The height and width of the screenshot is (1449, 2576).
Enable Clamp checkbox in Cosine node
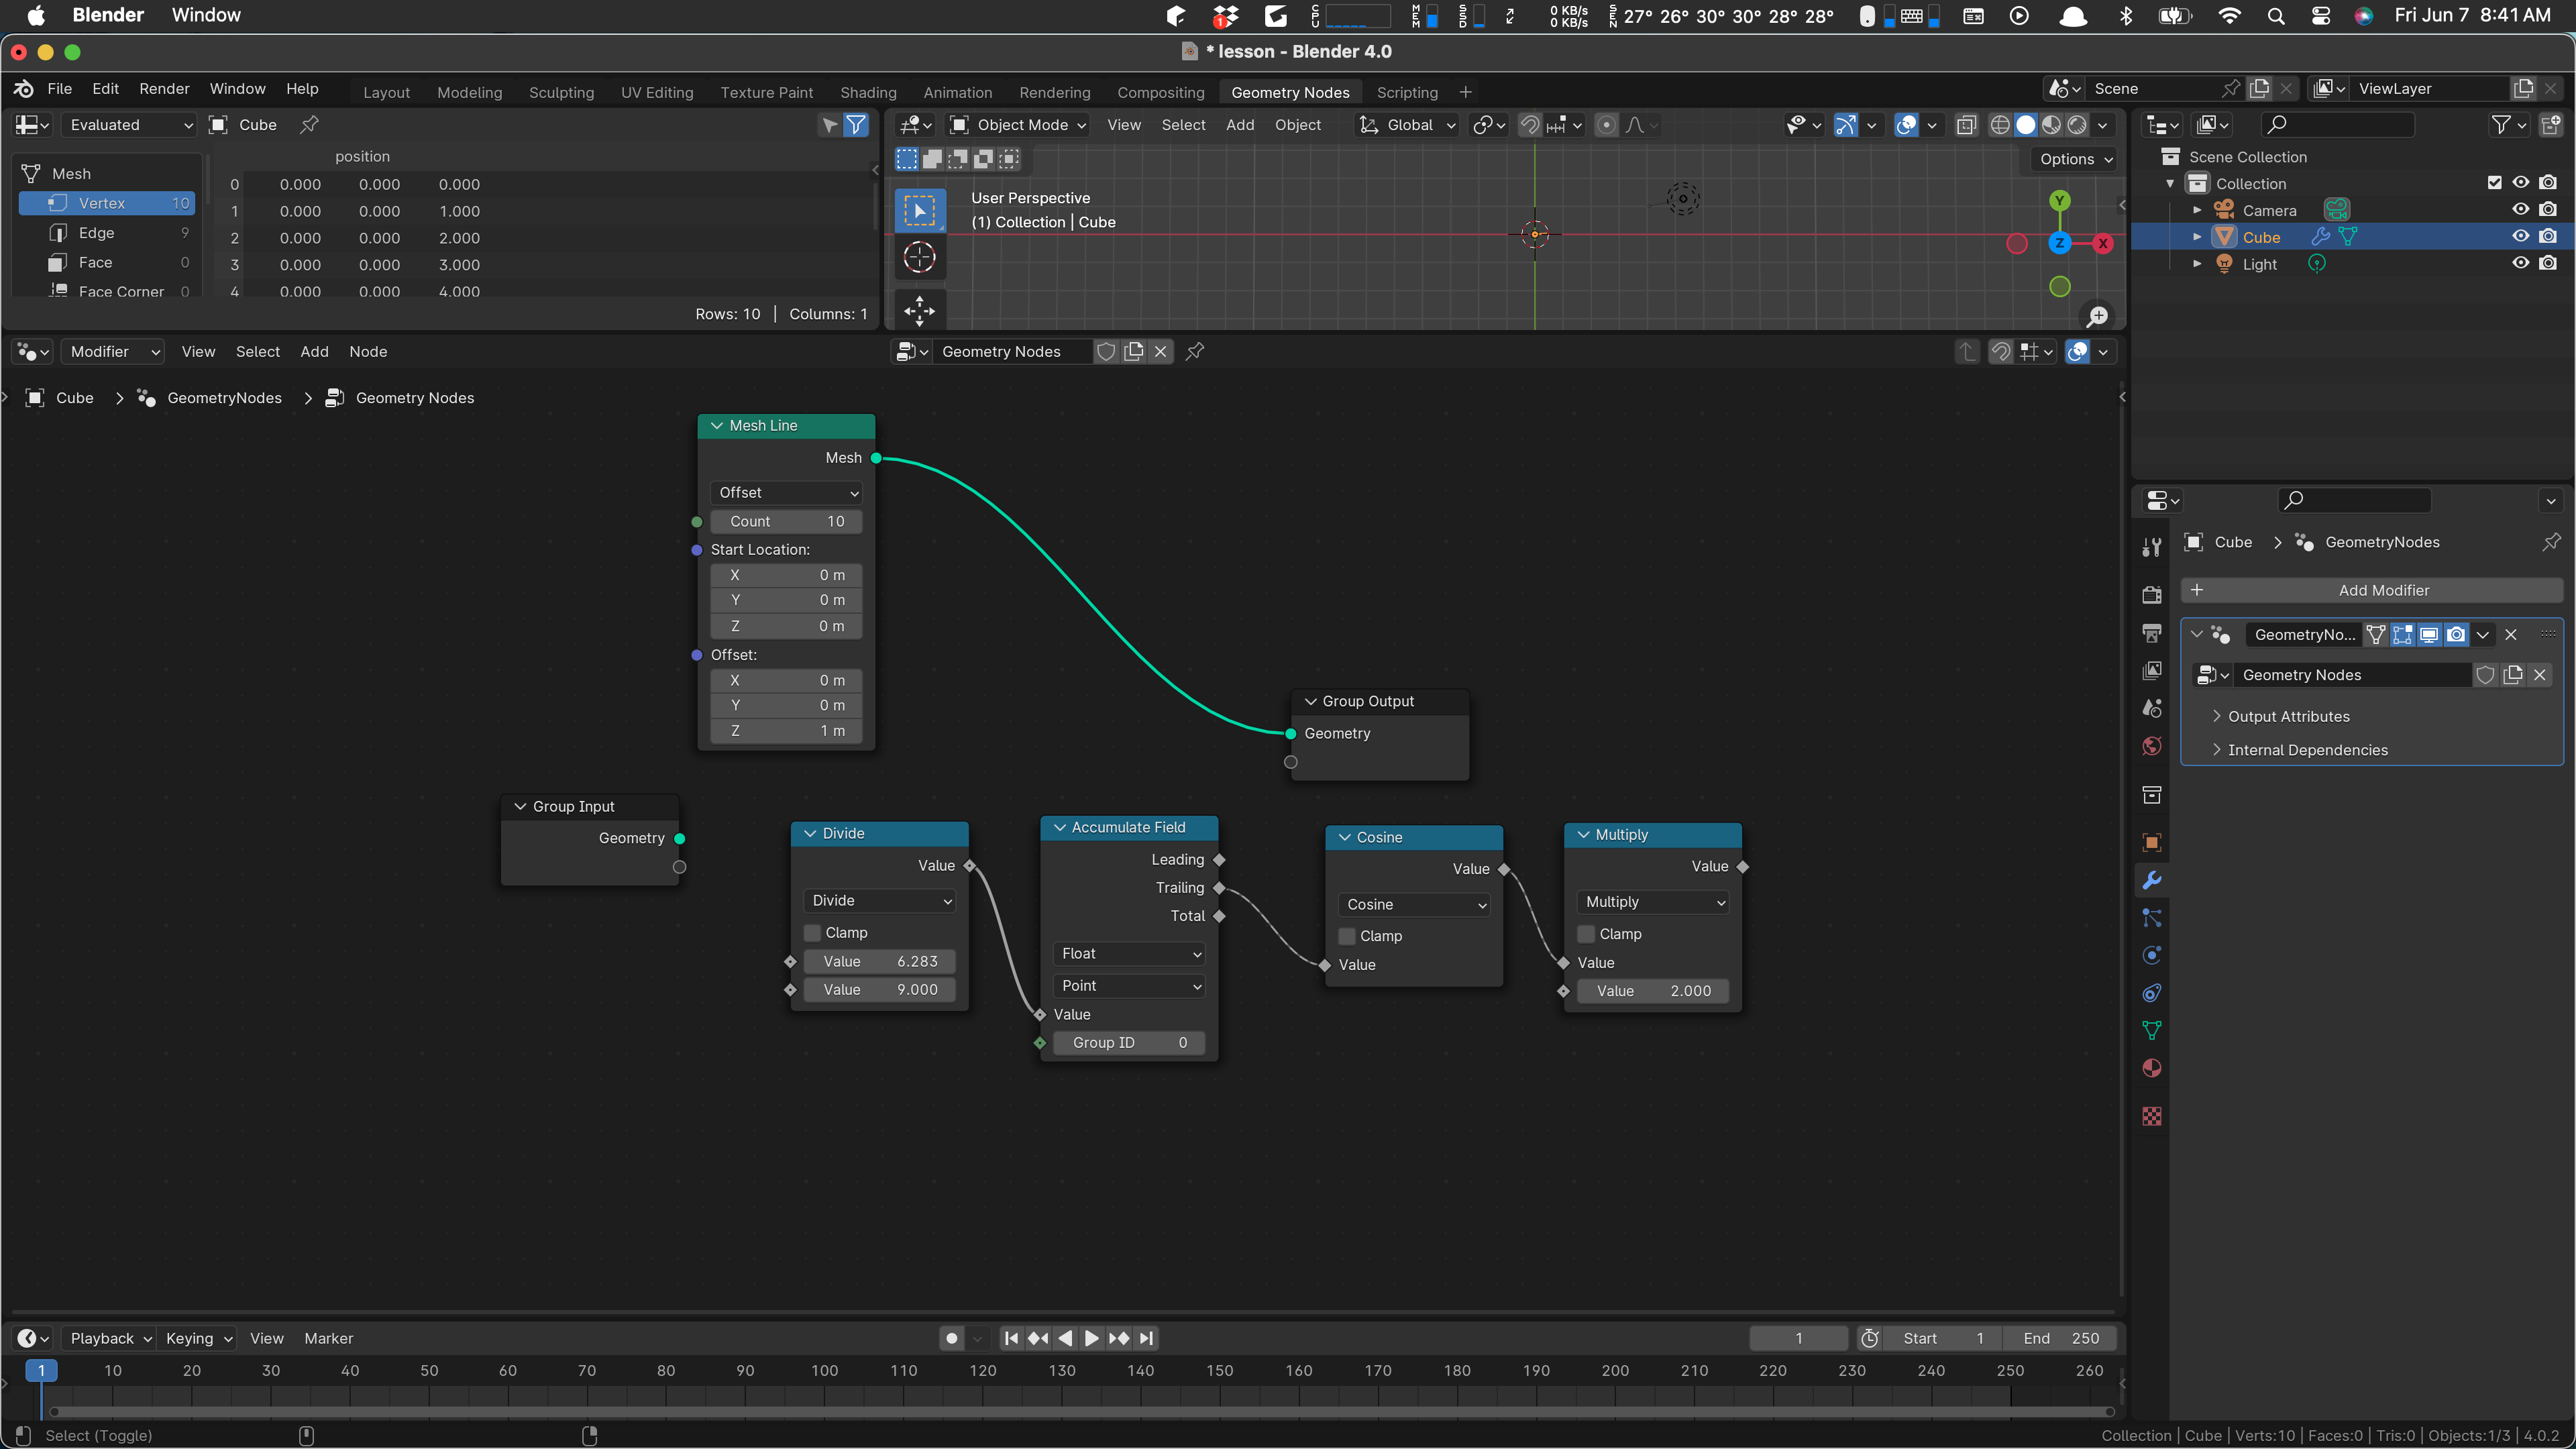[x=1347, y=936]
